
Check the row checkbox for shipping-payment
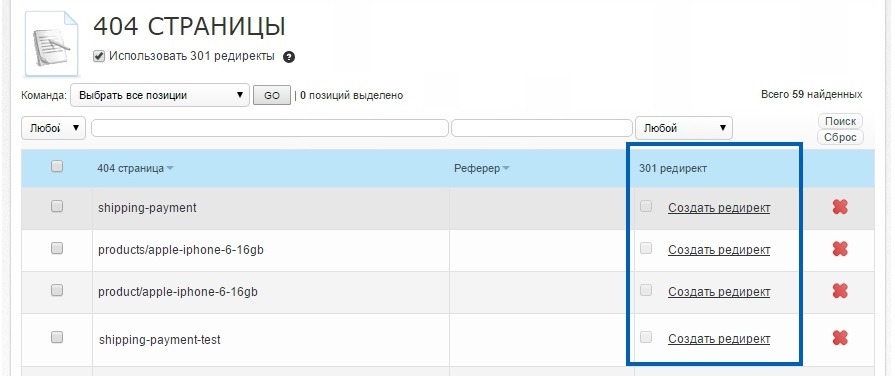[57, 207]
